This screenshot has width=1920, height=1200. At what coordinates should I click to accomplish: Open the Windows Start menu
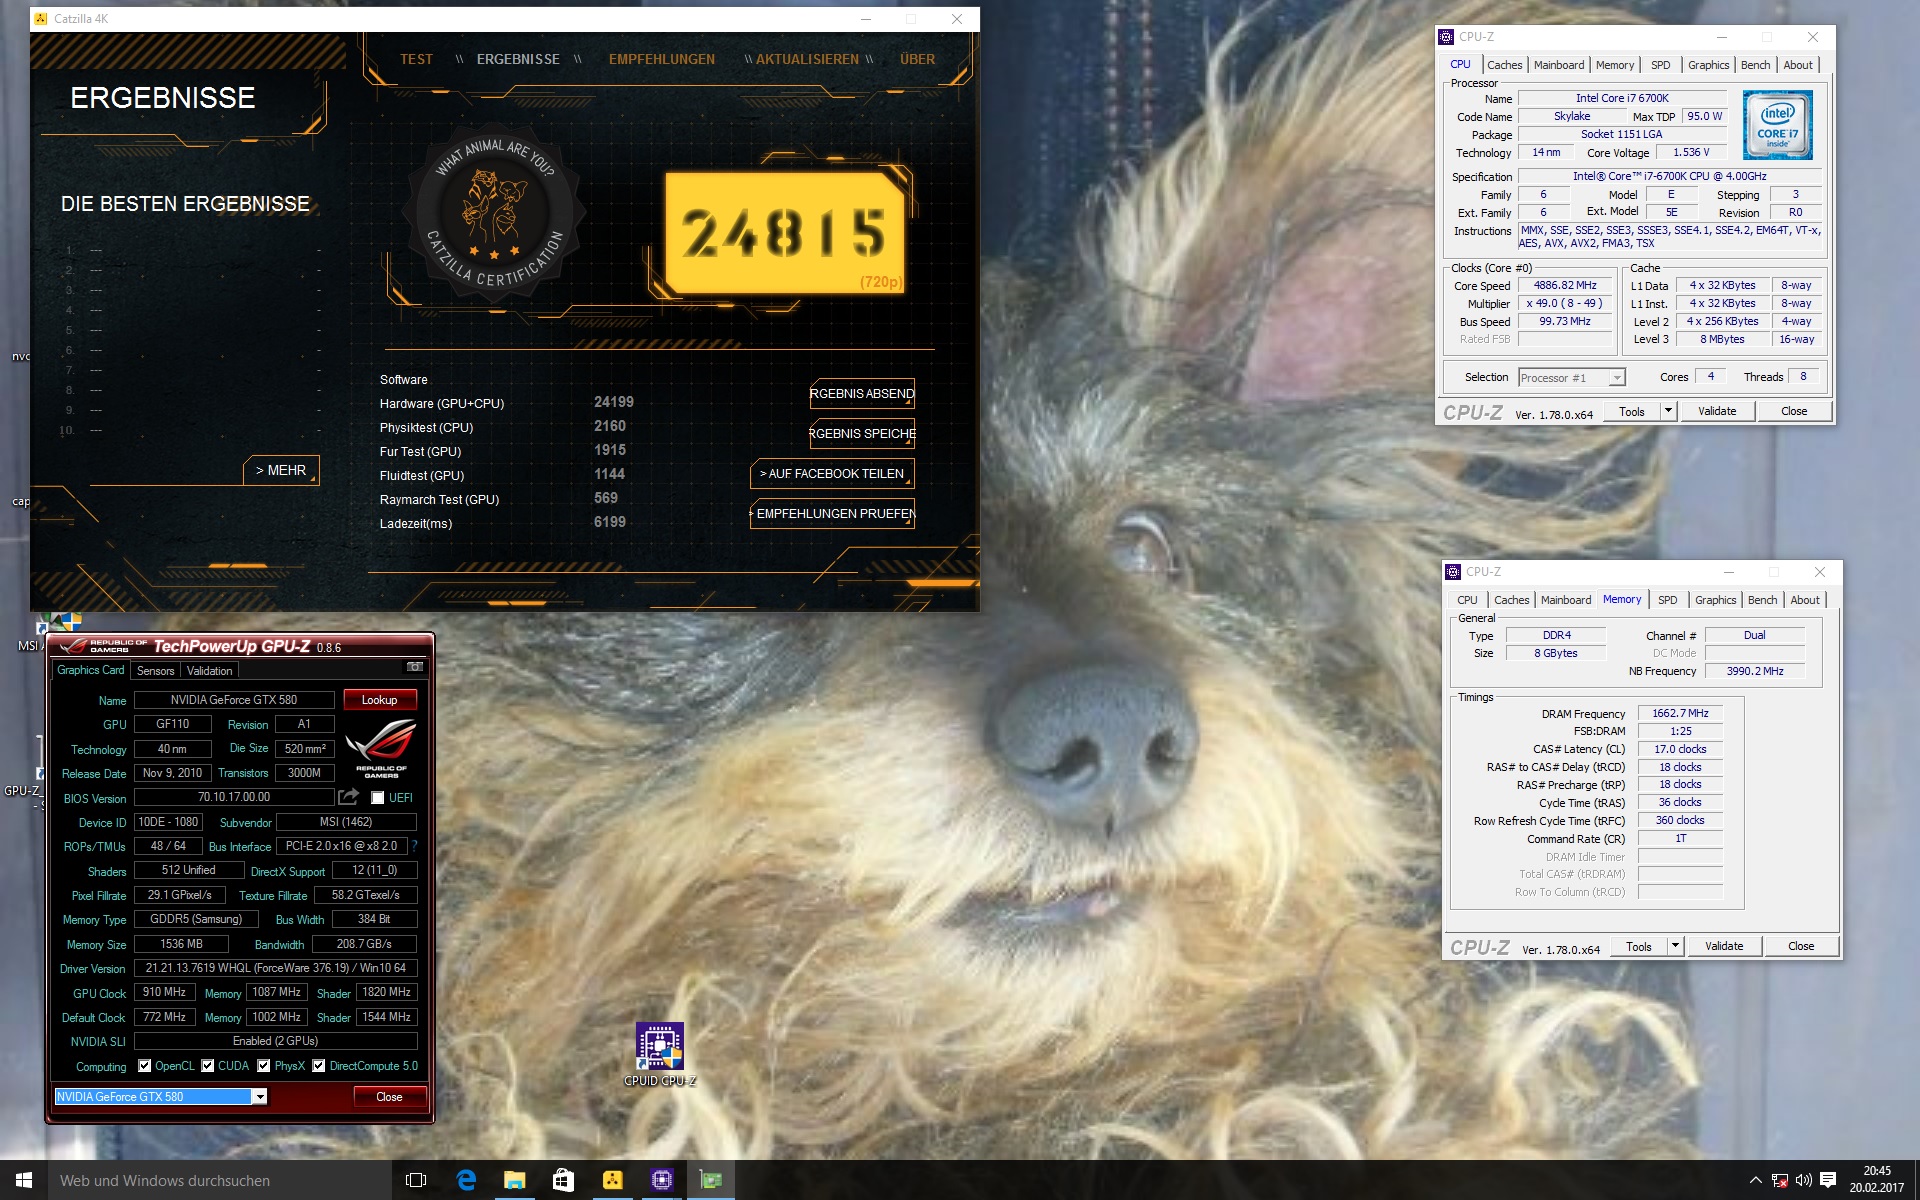pos(24,1180)
